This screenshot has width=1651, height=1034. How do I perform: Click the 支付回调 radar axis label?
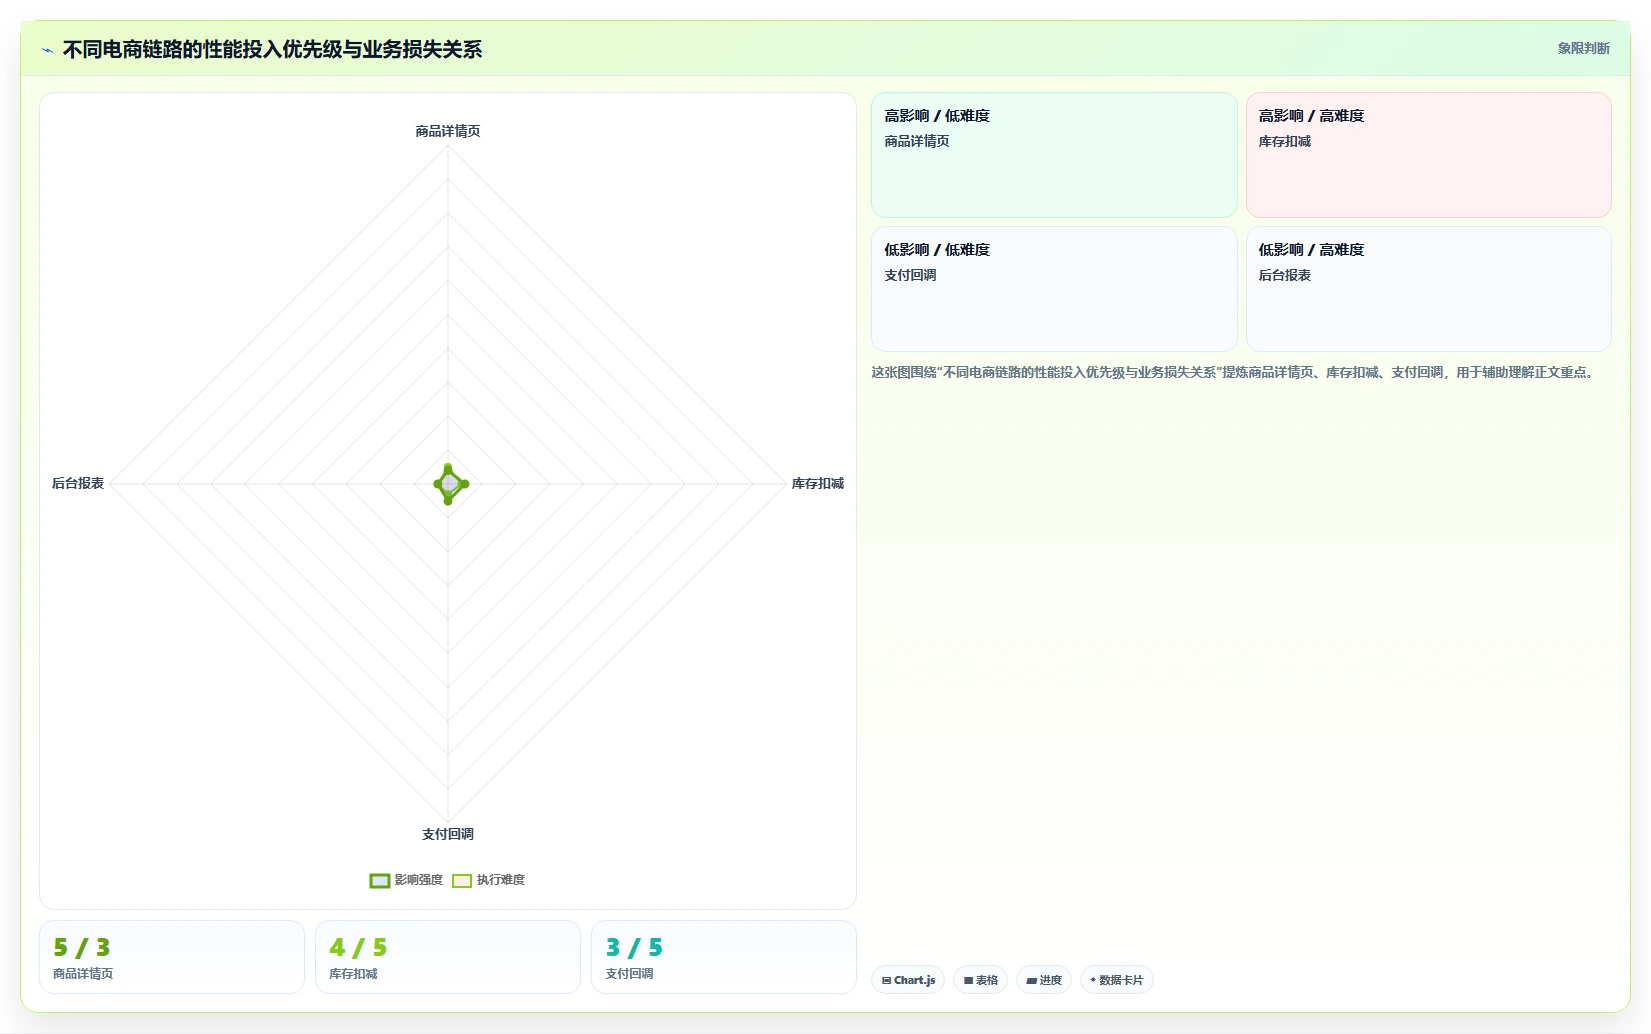pyautogui.click(x=448, y=834)
